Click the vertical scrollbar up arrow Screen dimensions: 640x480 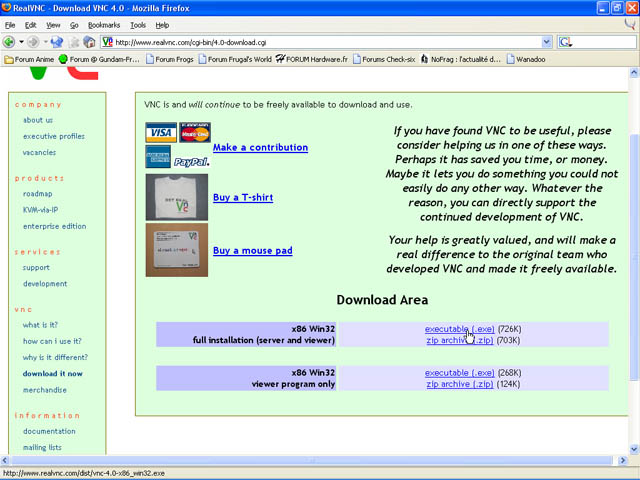tap(634, 73)
